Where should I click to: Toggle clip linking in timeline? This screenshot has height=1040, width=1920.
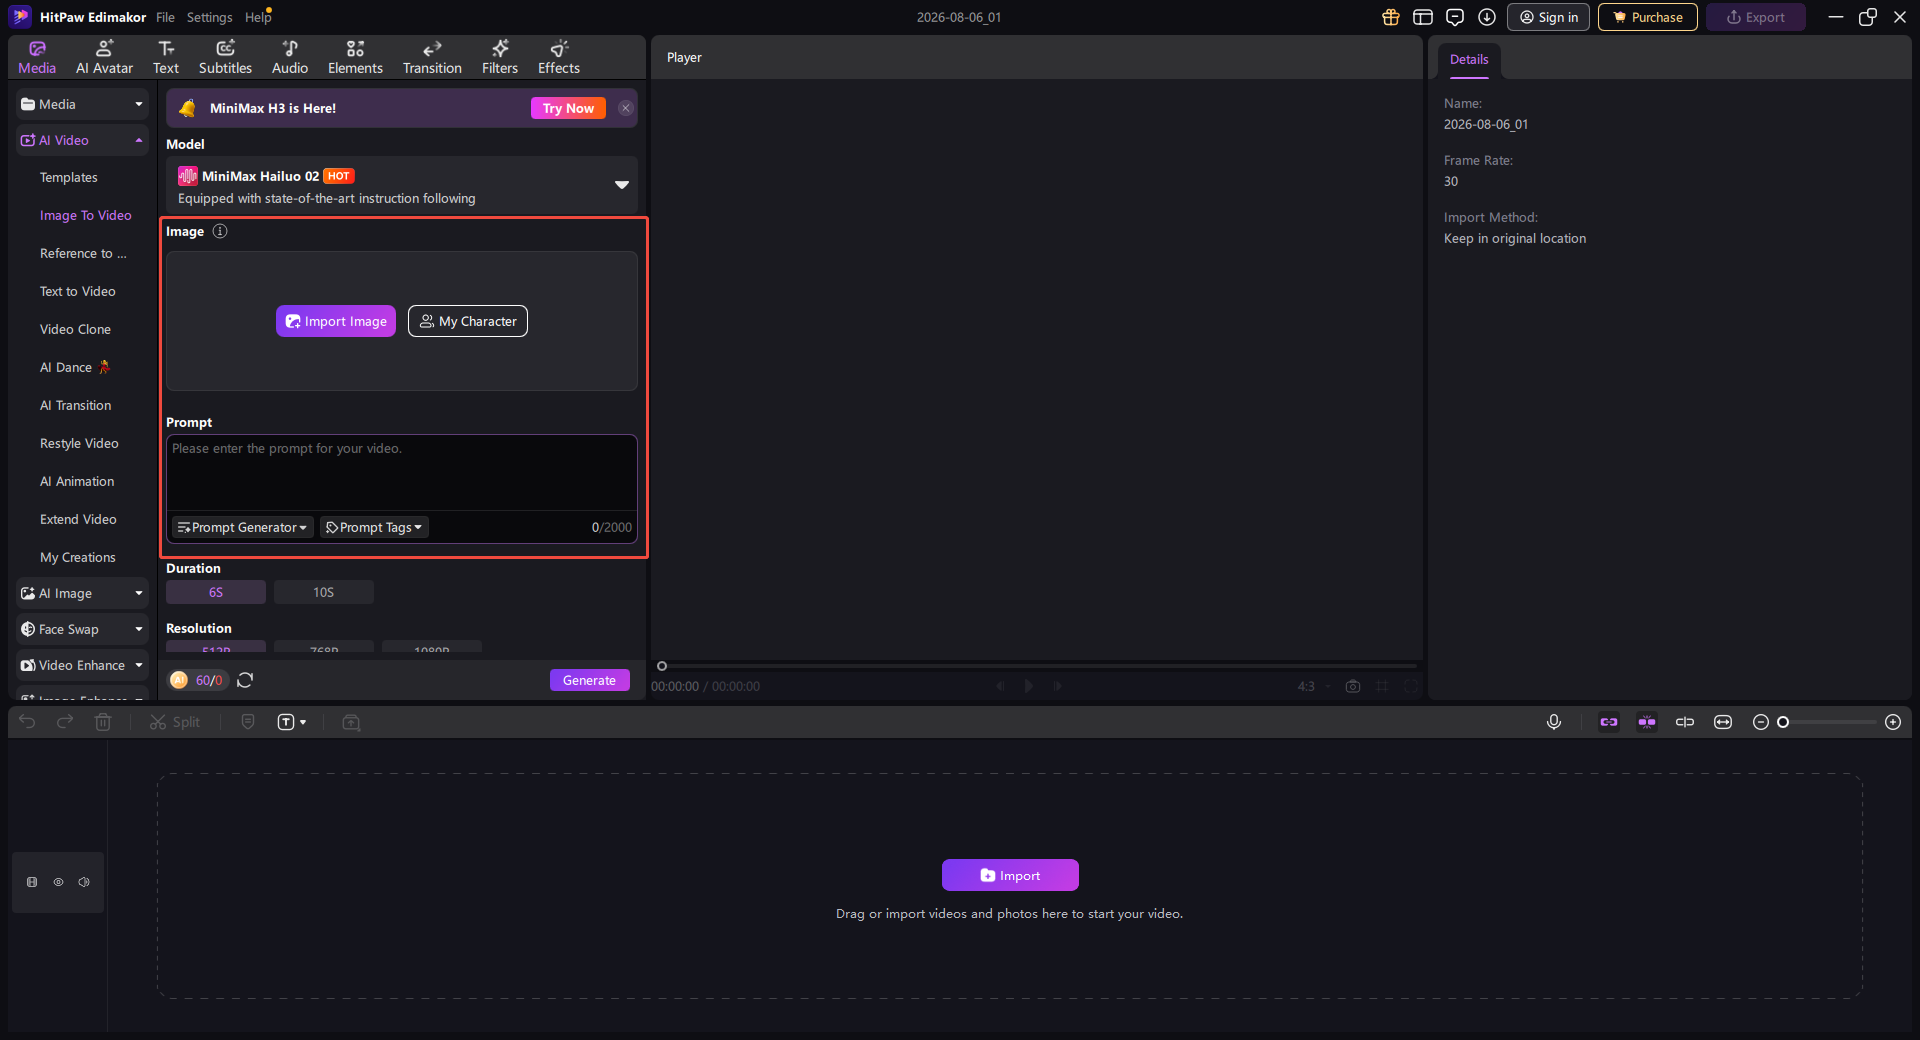[1609, 722]
